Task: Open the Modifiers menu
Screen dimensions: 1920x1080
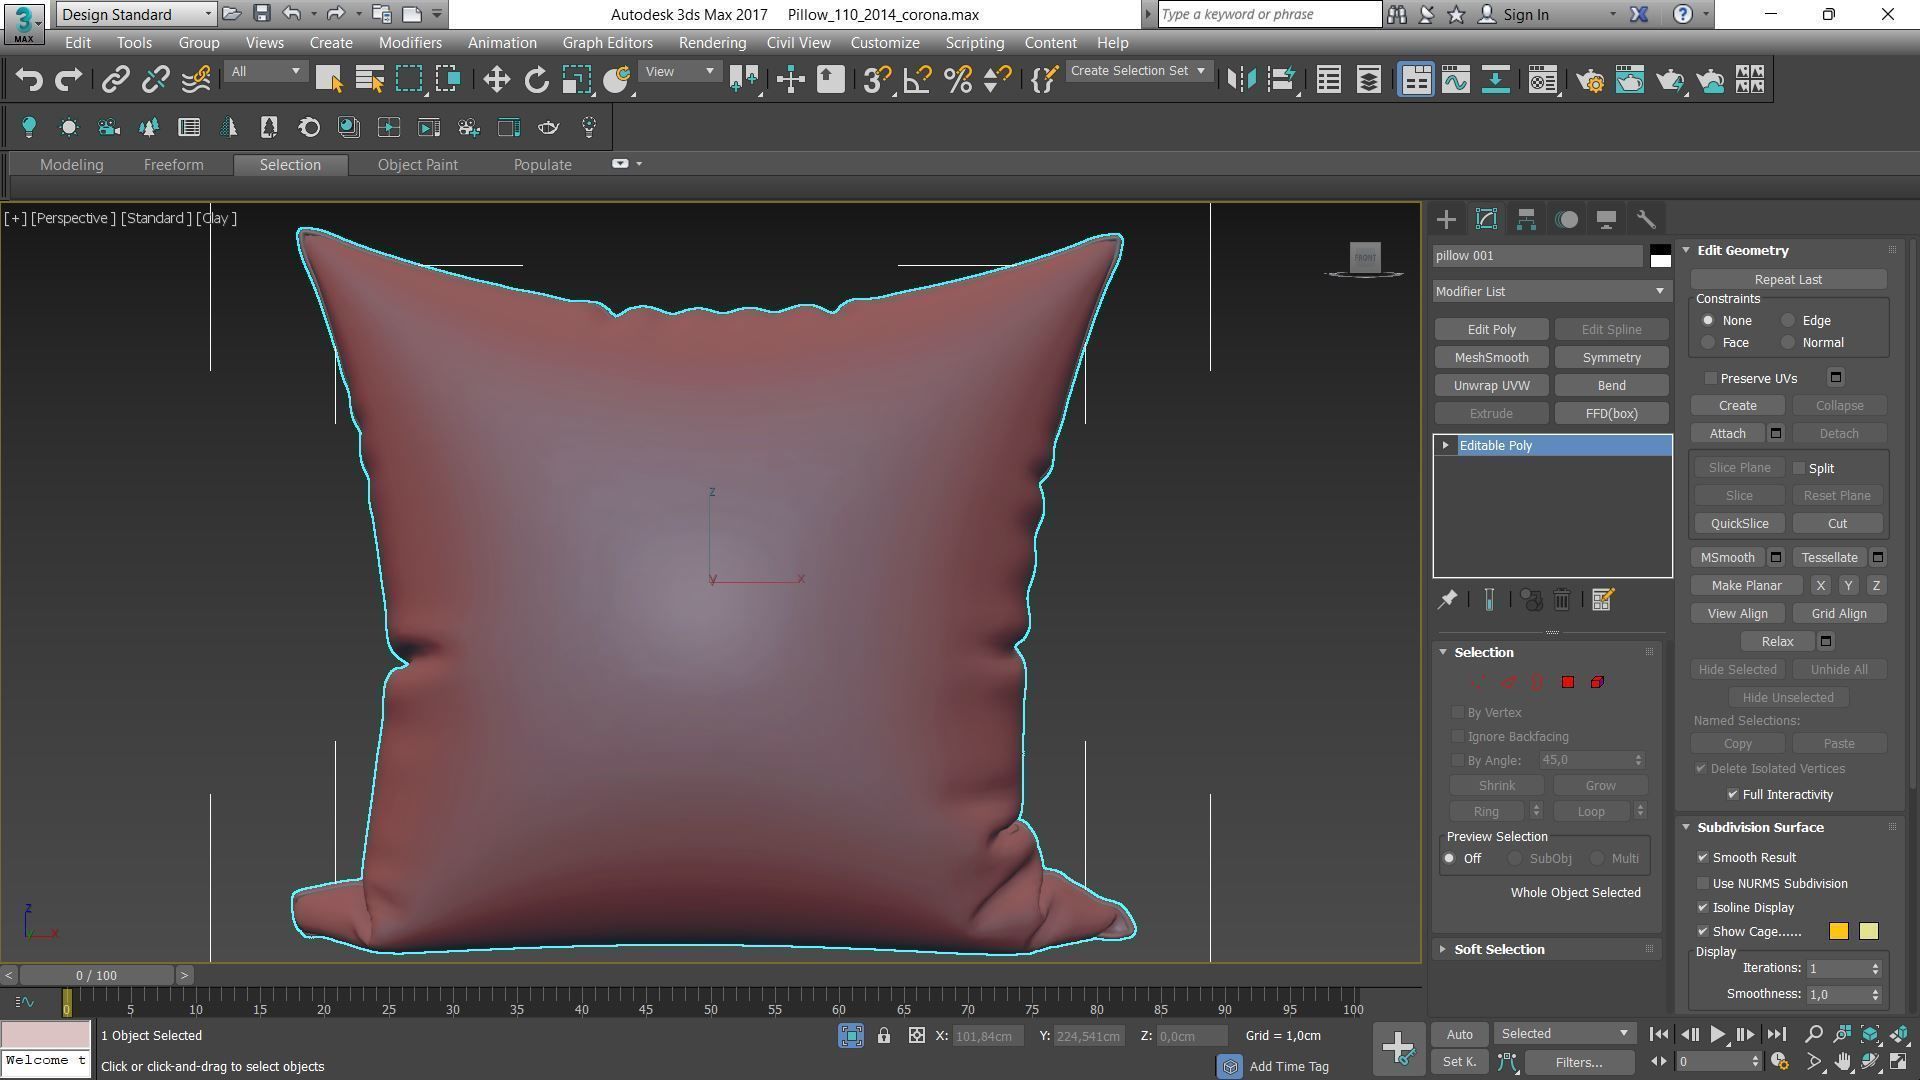Action: (410, 43)
